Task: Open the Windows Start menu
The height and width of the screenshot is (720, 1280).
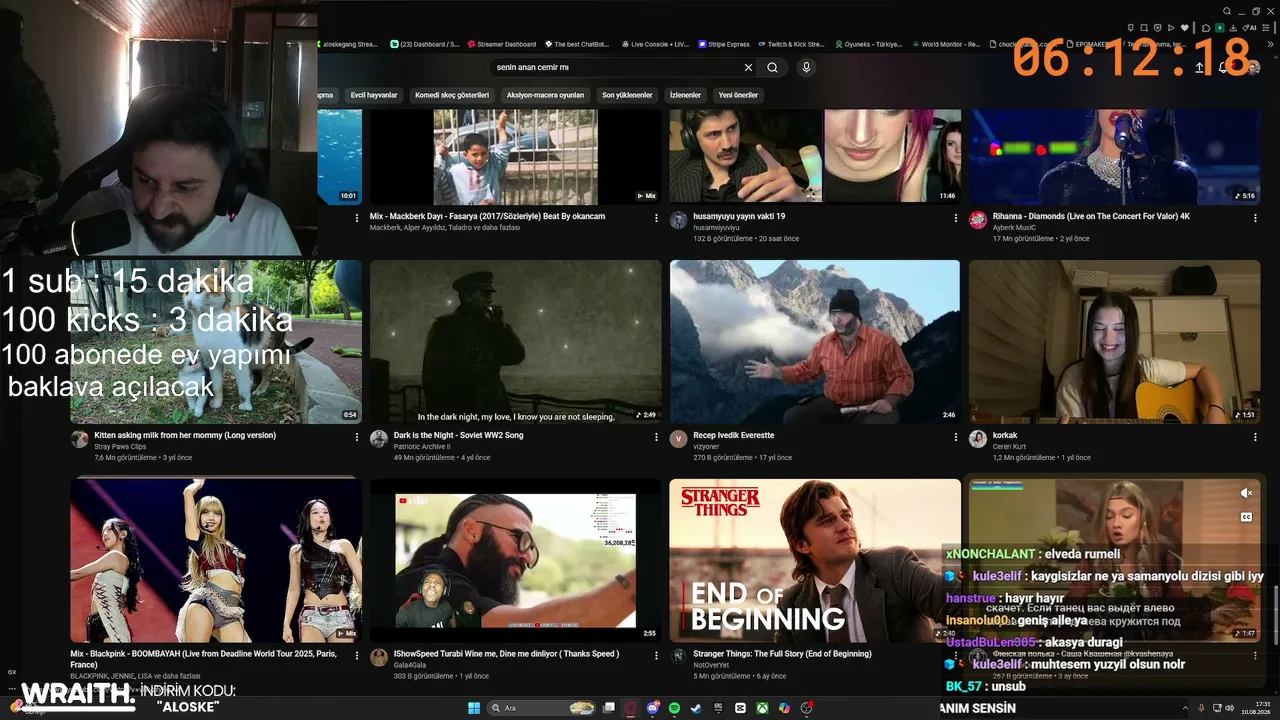Action: point(473,708)
